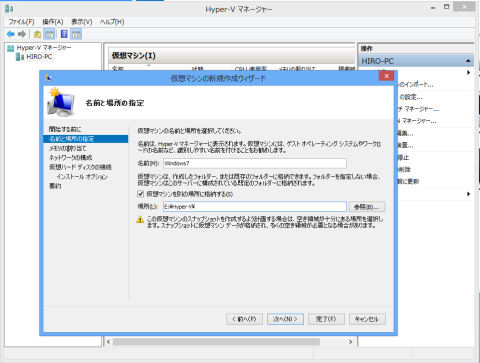Image resolution: width=480 pixels, height=363 pixels.
Task: Toggle 仮想マシンを別の場所に格納する checkbox
Action: coord(141,194)
